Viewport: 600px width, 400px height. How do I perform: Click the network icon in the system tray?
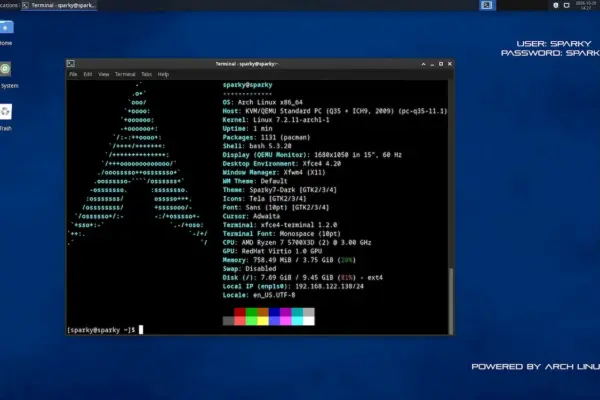(x=567, y=5)
